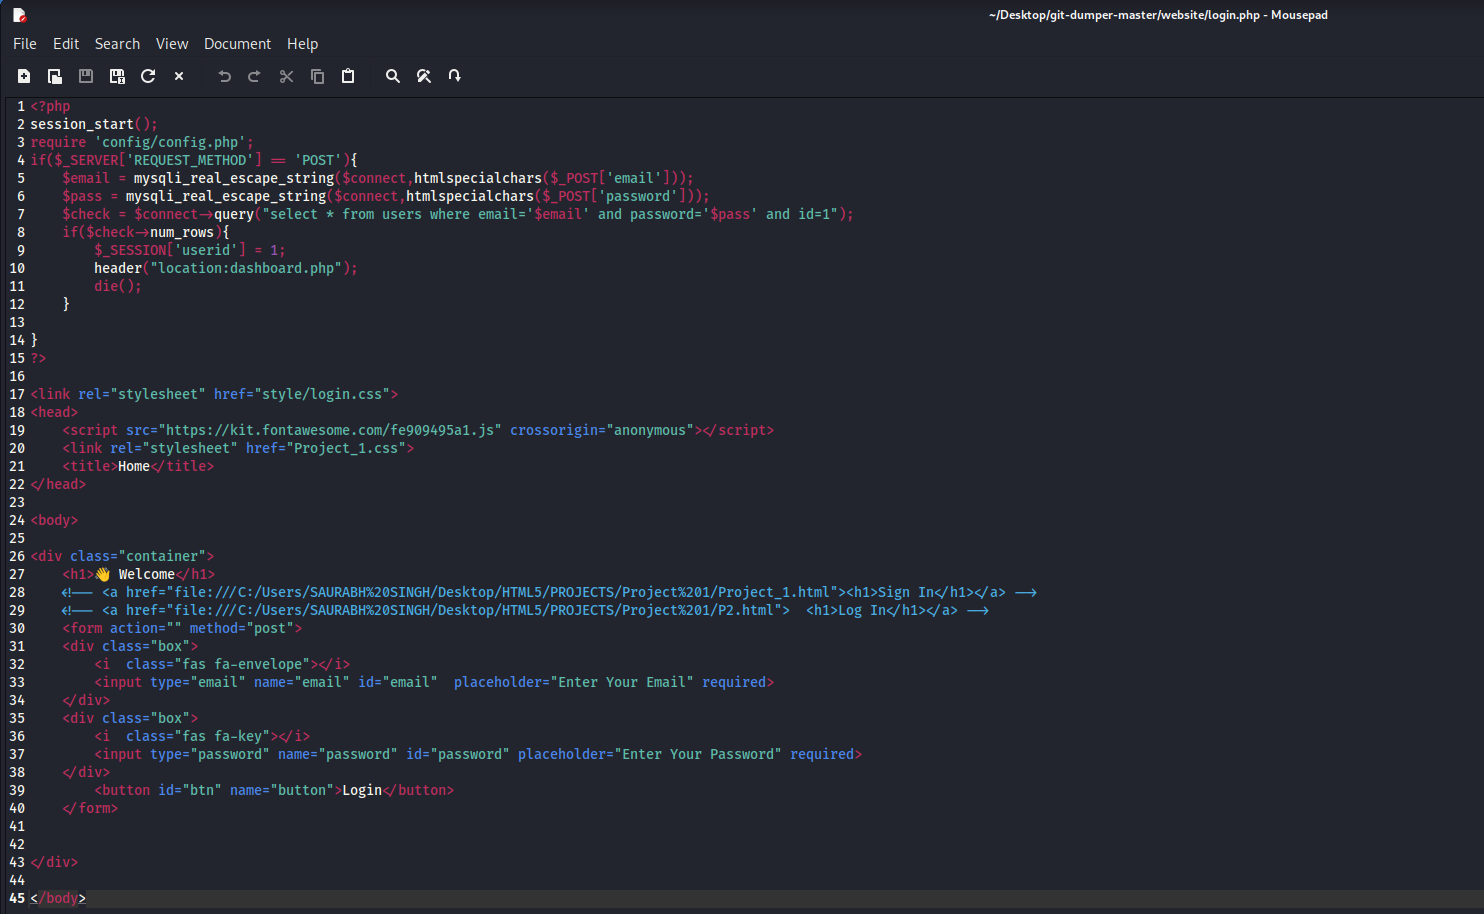Viewport: 1484px width, 914px height.
Task: Click the 'location:dashboard.php' header string
Action: (246, 268)
